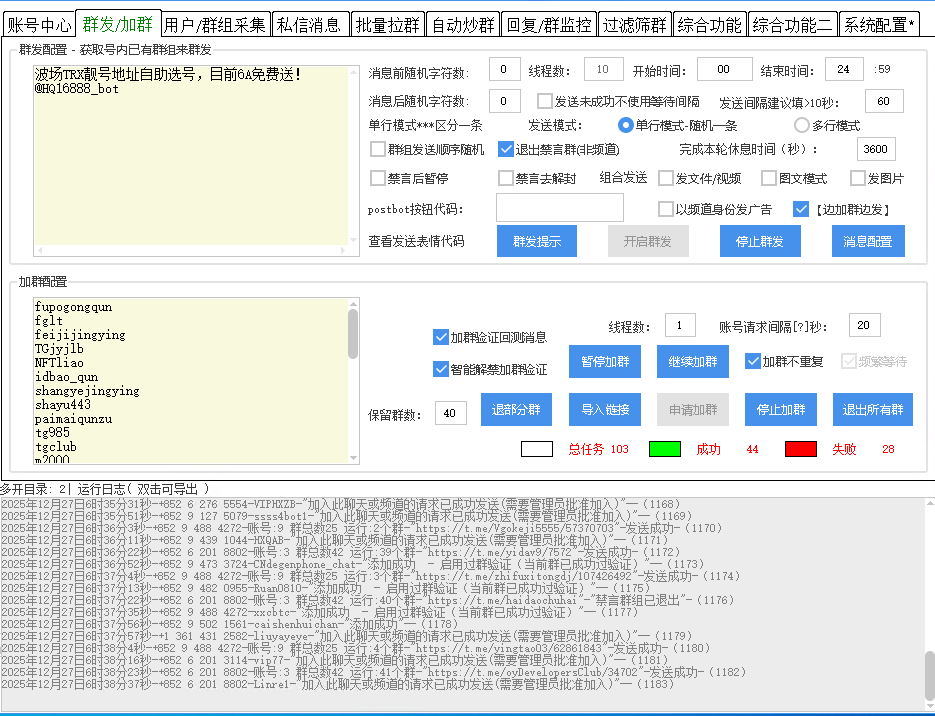Select 多行模式 radio option
Viewport: 935px width, 716px height.
tap(802, 126)
